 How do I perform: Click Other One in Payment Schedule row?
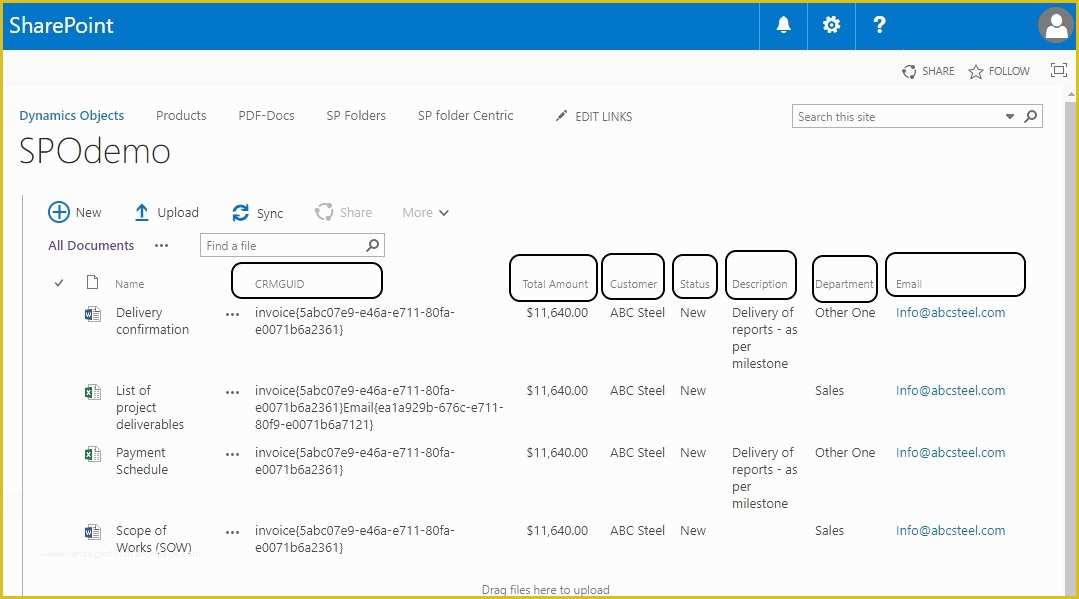pos(845,452)
